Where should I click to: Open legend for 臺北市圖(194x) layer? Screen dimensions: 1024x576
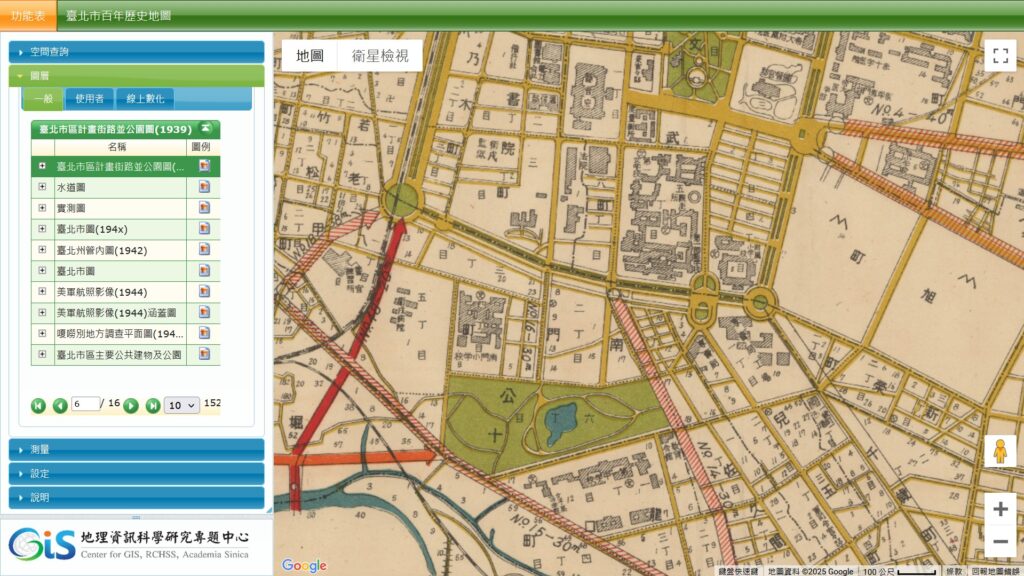[204, 229]
